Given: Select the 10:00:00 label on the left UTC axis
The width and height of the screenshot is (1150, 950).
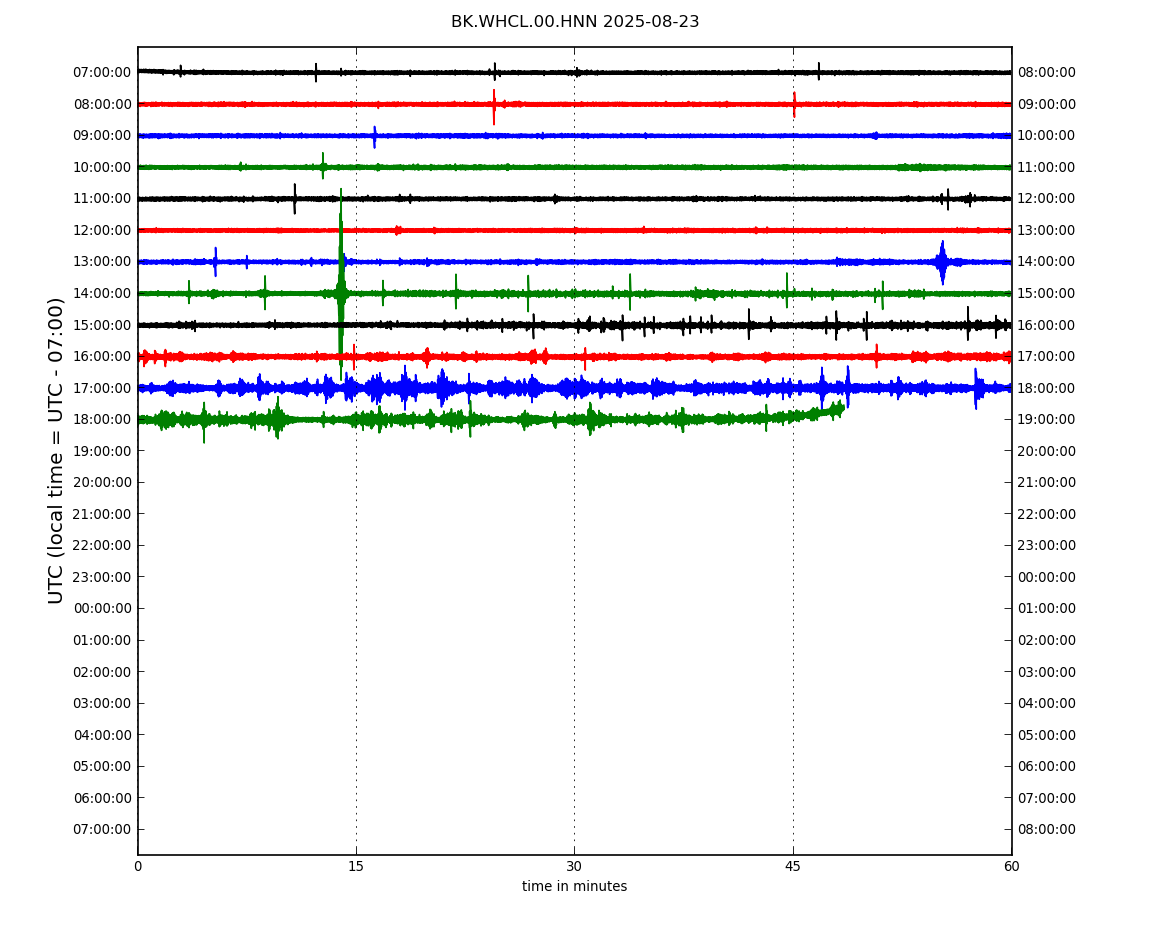Looking at the screenshot, I should coord(103,167).
